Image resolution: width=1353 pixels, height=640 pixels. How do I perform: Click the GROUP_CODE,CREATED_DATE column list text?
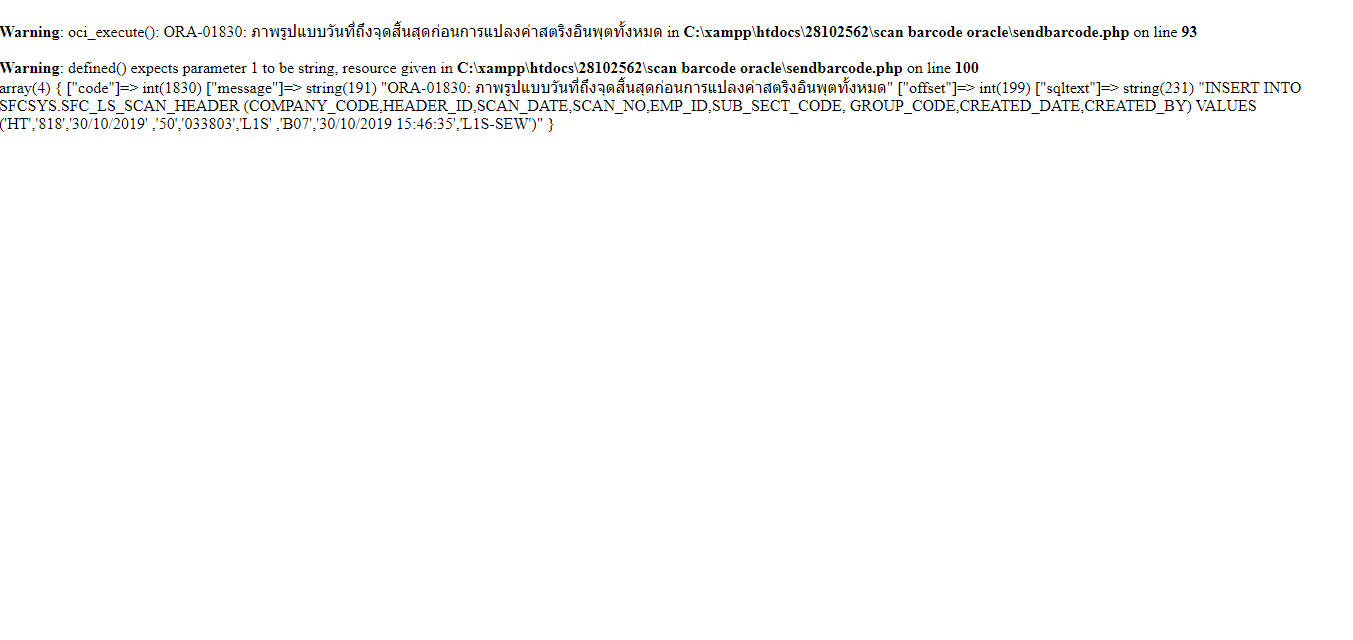pyautogui.click(x=965, y=106)
